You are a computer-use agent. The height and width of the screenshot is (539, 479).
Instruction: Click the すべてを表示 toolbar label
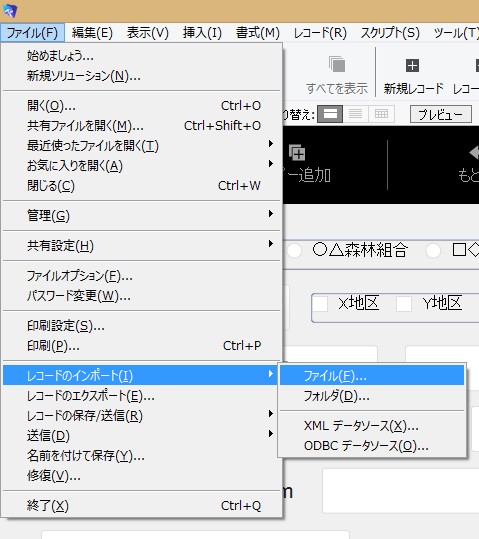pos(337,89)
